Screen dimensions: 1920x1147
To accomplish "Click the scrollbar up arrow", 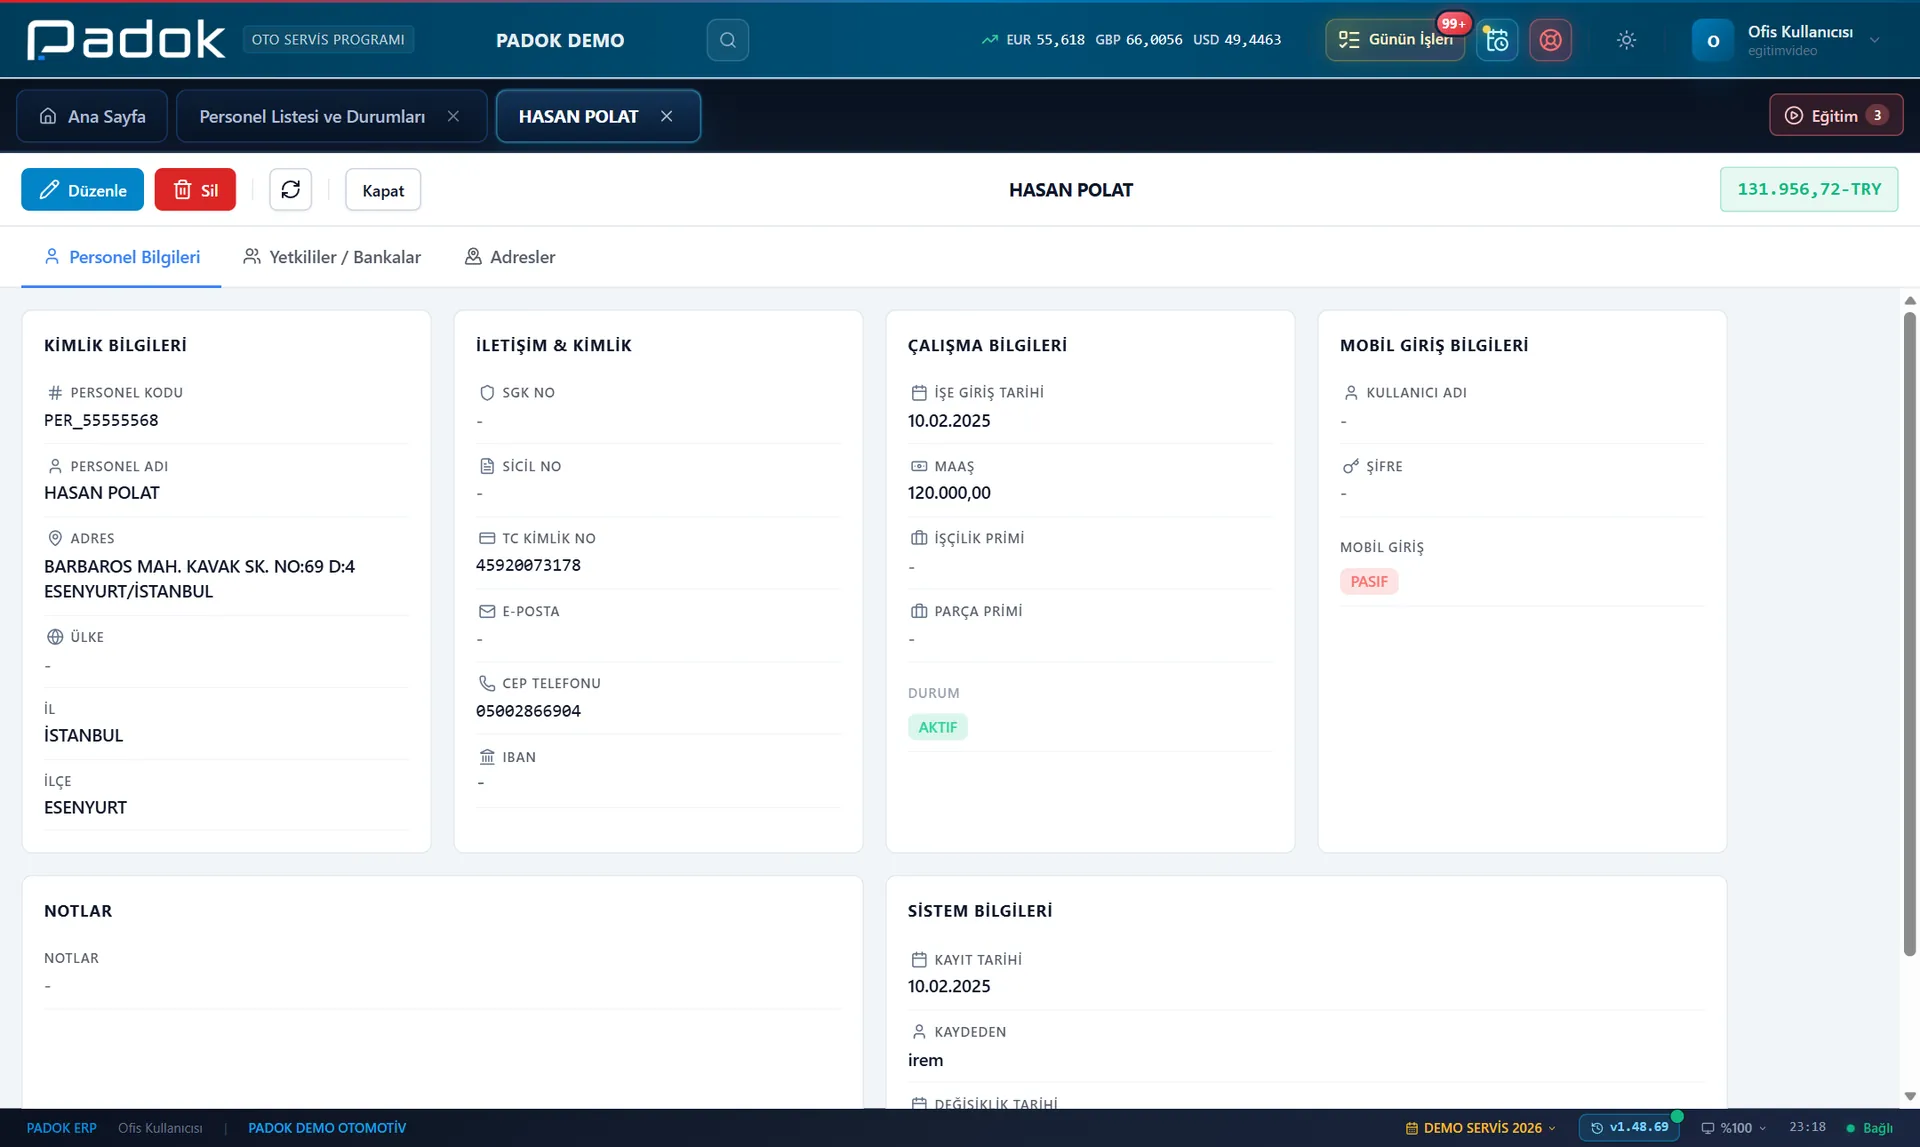I will click(1909, 300).
